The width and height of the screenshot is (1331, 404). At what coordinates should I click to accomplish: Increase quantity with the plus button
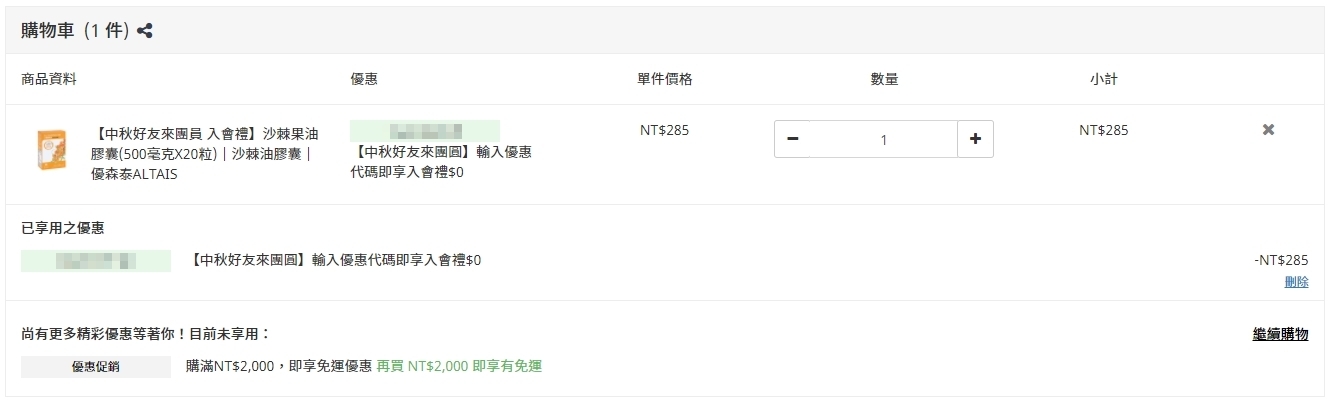point(975,139)
